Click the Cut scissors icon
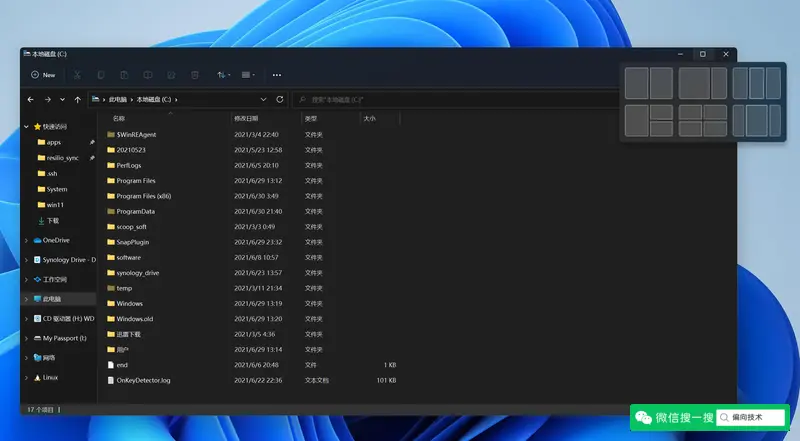This screenshot has height=441, width=800. pyautogui.click(x=77, y=75)
